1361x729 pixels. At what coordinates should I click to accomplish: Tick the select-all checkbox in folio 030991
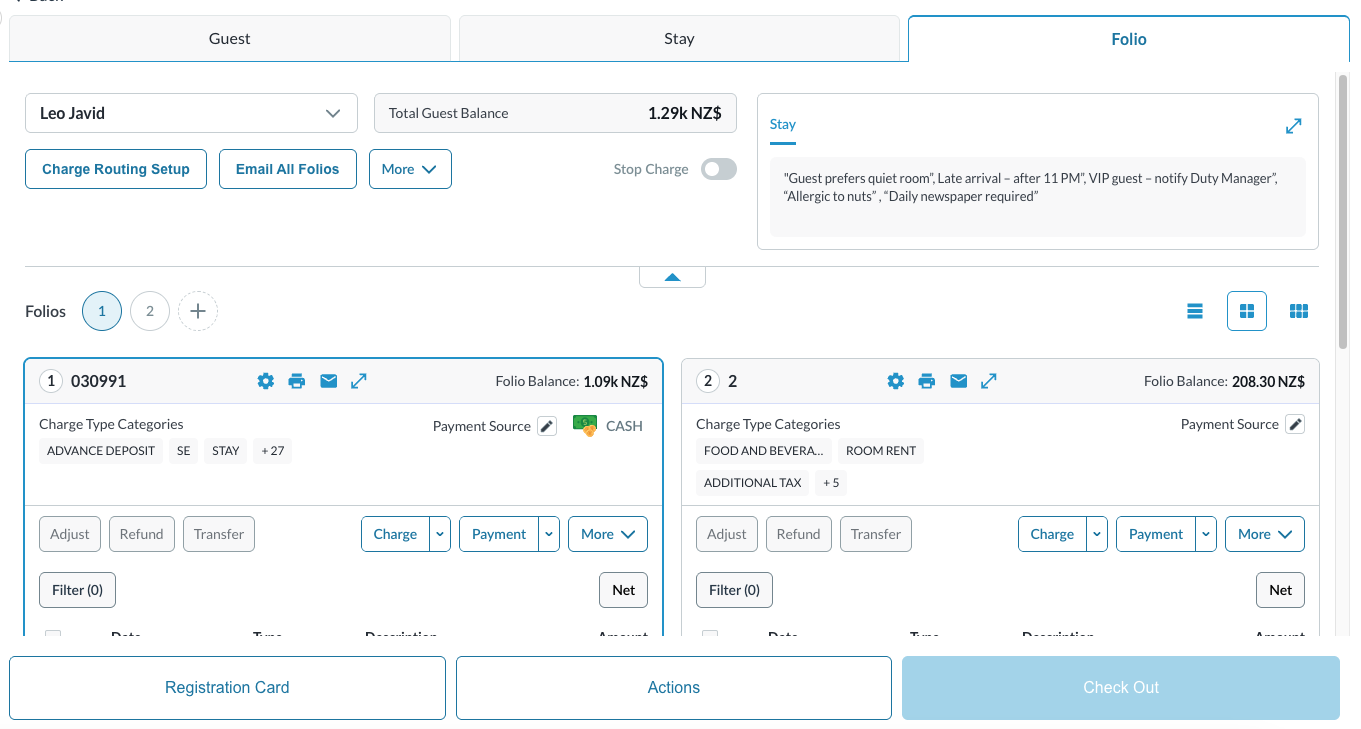[x=53, y=635]
